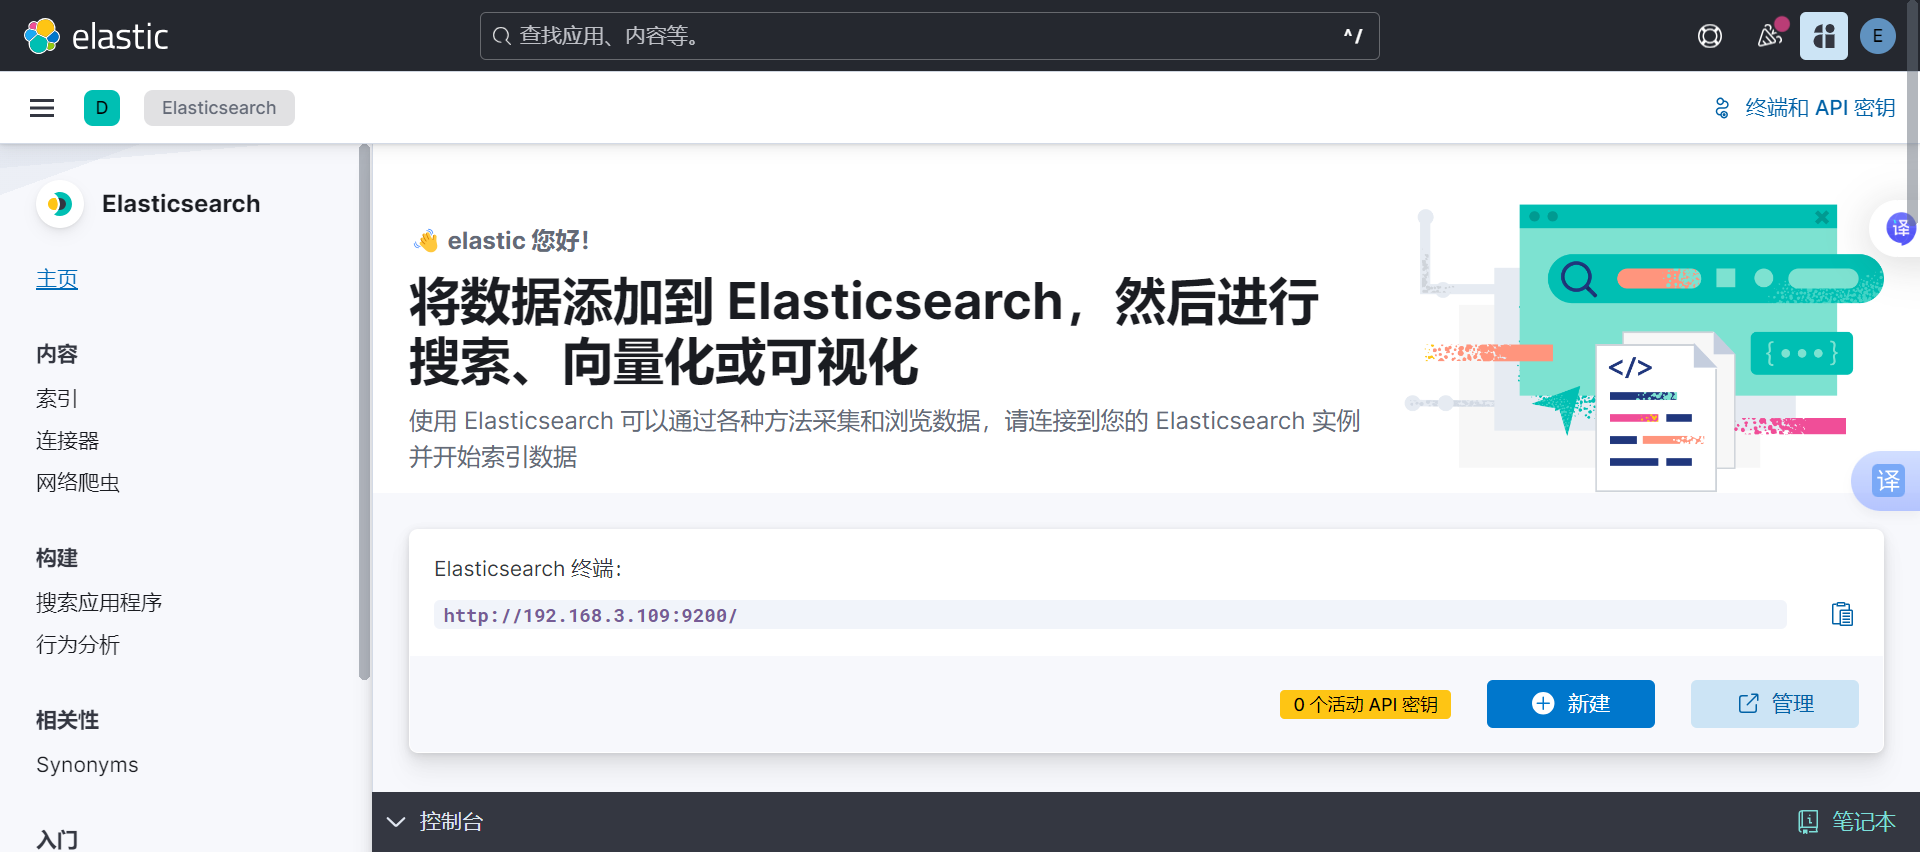Click the D space selector badge
Image resolution: width=1920 pixels, height=852 pixels.
102,108
